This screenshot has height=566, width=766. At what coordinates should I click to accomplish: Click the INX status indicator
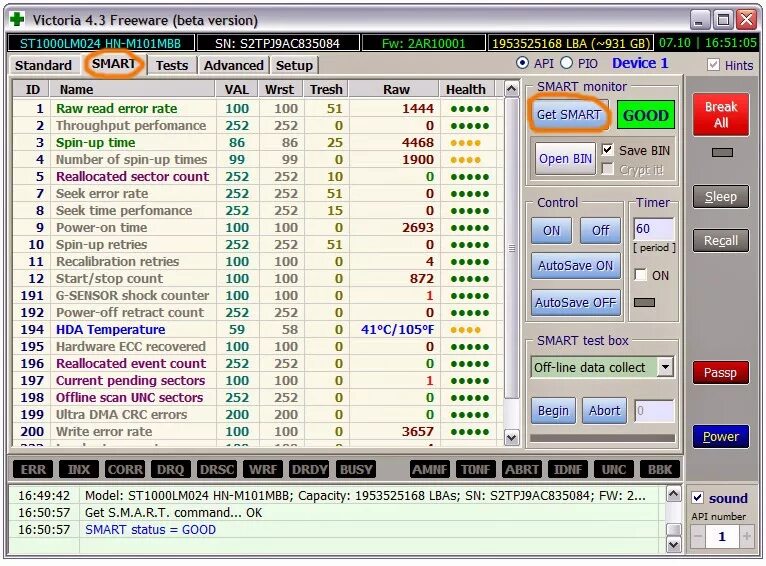pos(79,470)
